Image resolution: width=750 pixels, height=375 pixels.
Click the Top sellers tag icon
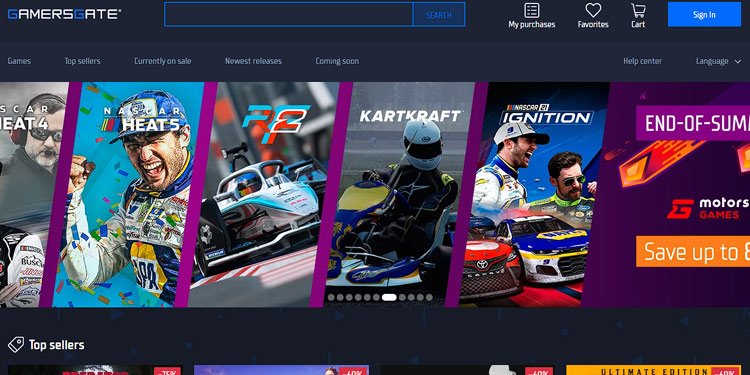click(x=16, y=344)
